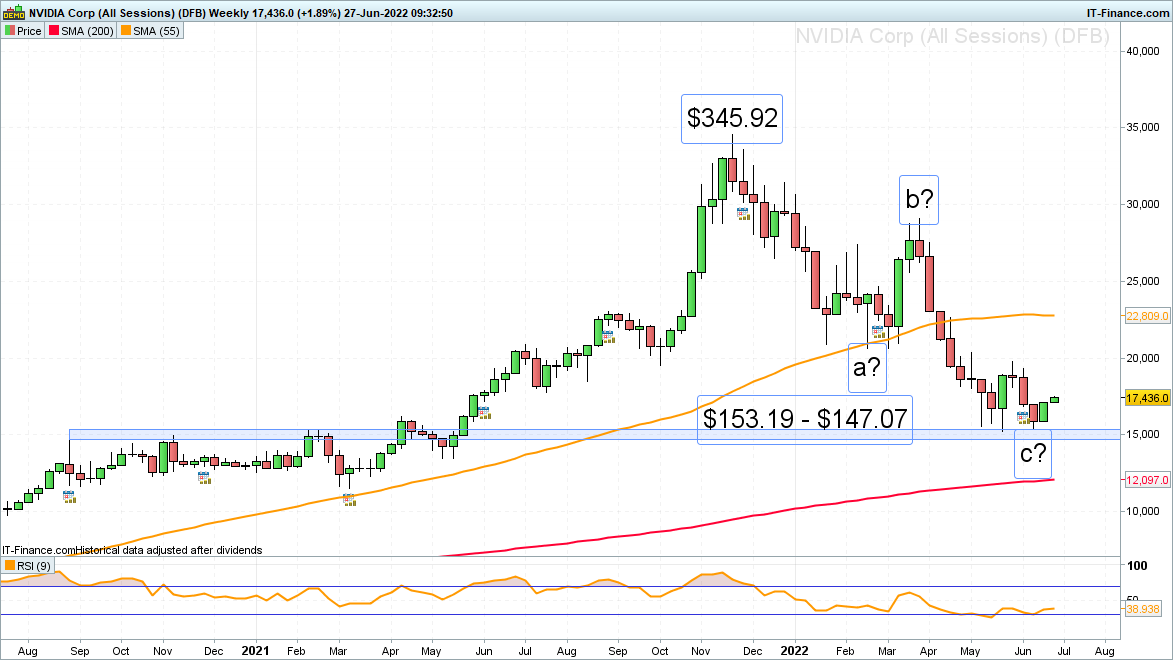Open the event calendar icon below September 2020 candles
Image resolution: width=1173 pixels, height=660 pixels.
pos(70,496)
